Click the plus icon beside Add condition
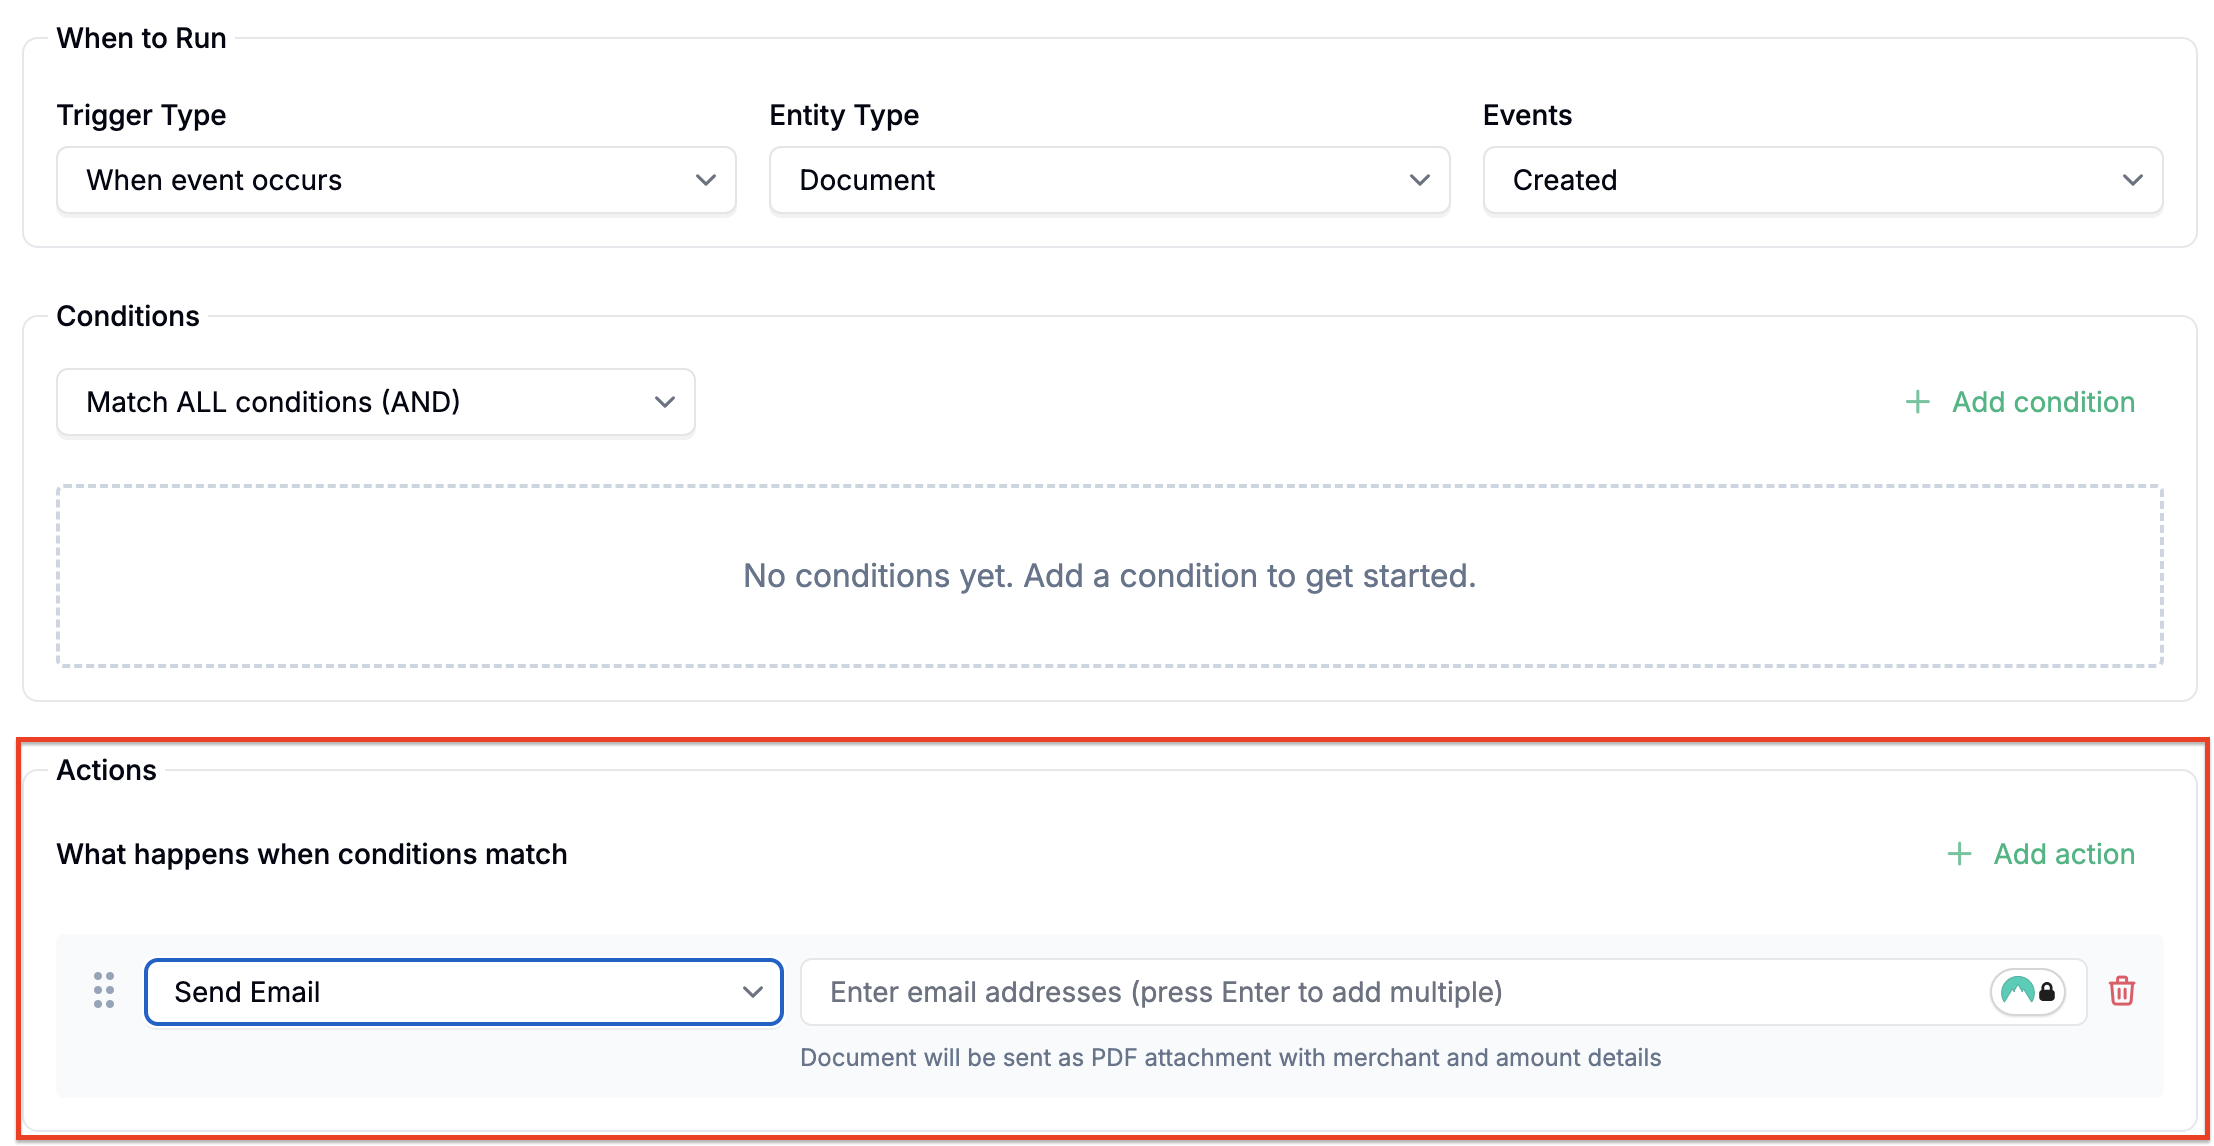This screenshot has width=2214, height=1146. [1917, 402]
